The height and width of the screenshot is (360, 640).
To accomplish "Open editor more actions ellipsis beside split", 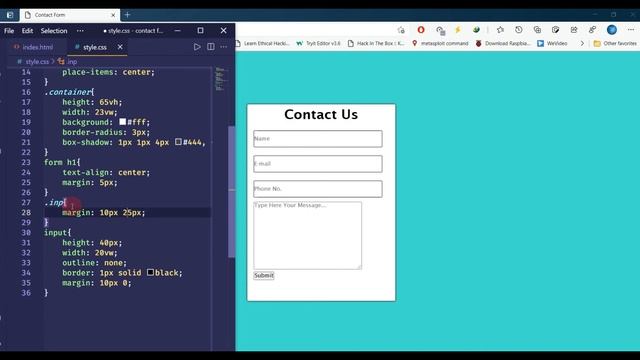I will (x=224, y=47).
